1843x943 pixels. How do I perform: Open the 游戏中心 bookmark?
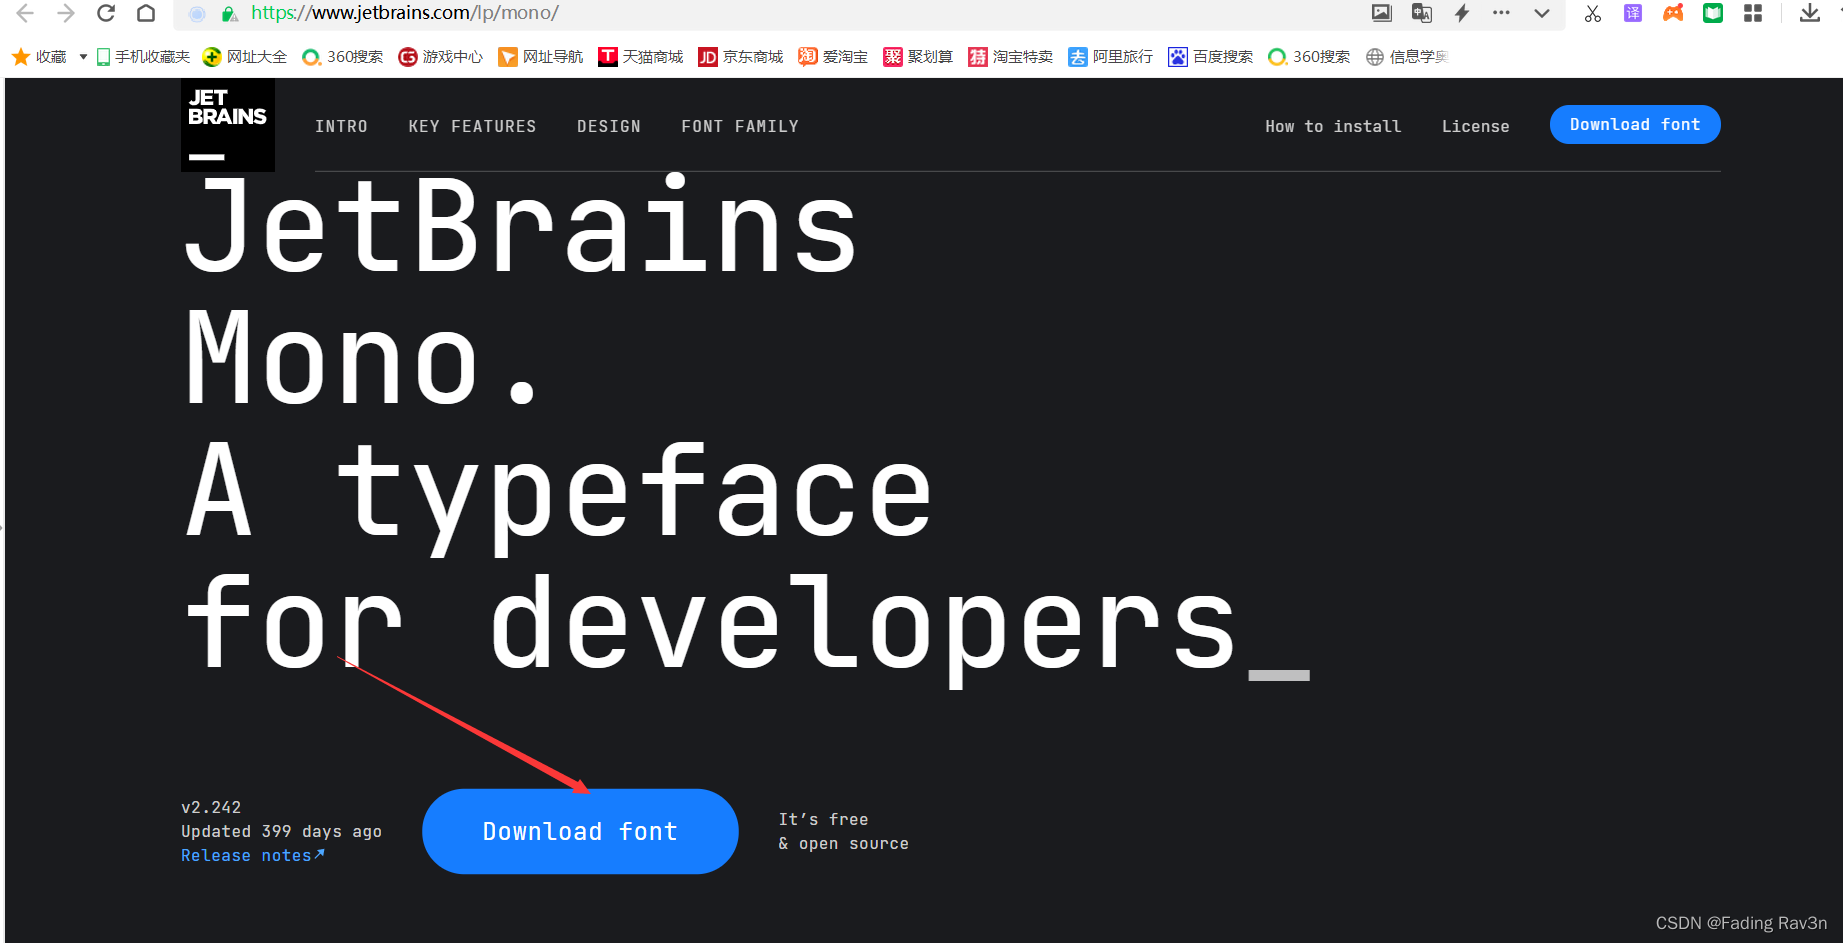click(441, 57)
